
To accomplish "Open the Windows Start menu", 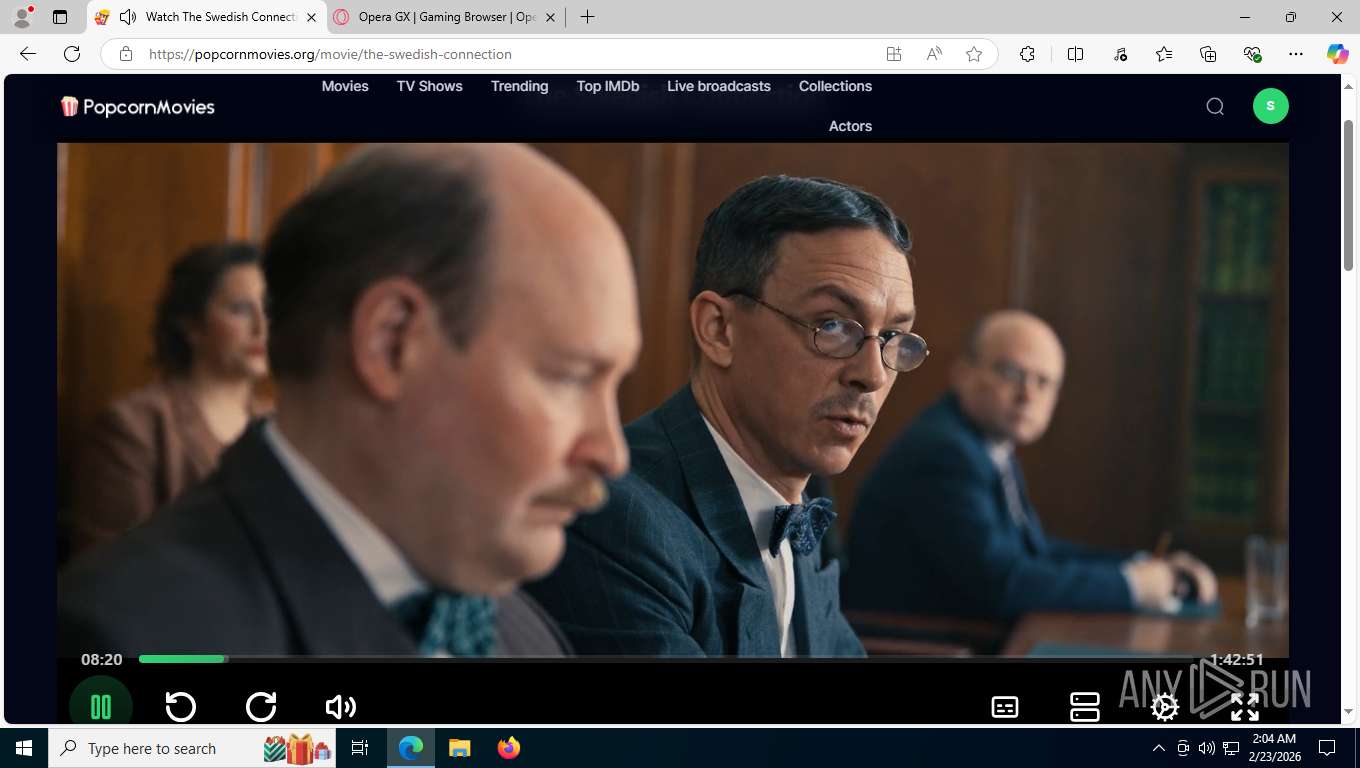I will point(24,748).
